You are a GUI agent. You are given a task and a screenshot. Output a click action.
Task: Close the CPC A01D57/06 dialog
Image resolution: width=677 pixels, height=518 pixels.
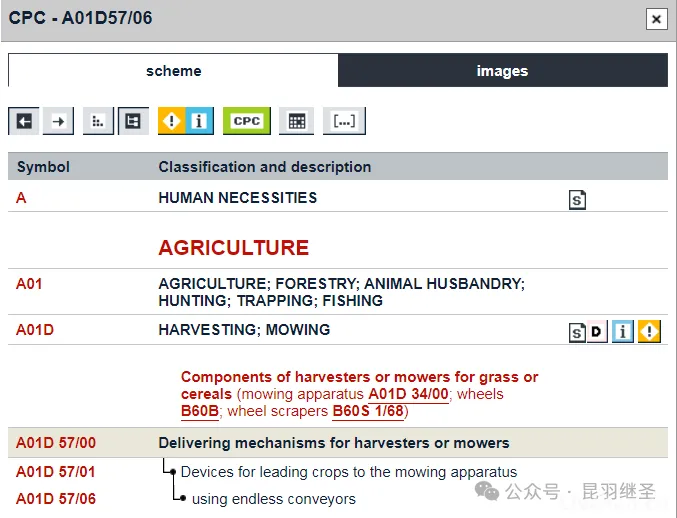[655, 19]
